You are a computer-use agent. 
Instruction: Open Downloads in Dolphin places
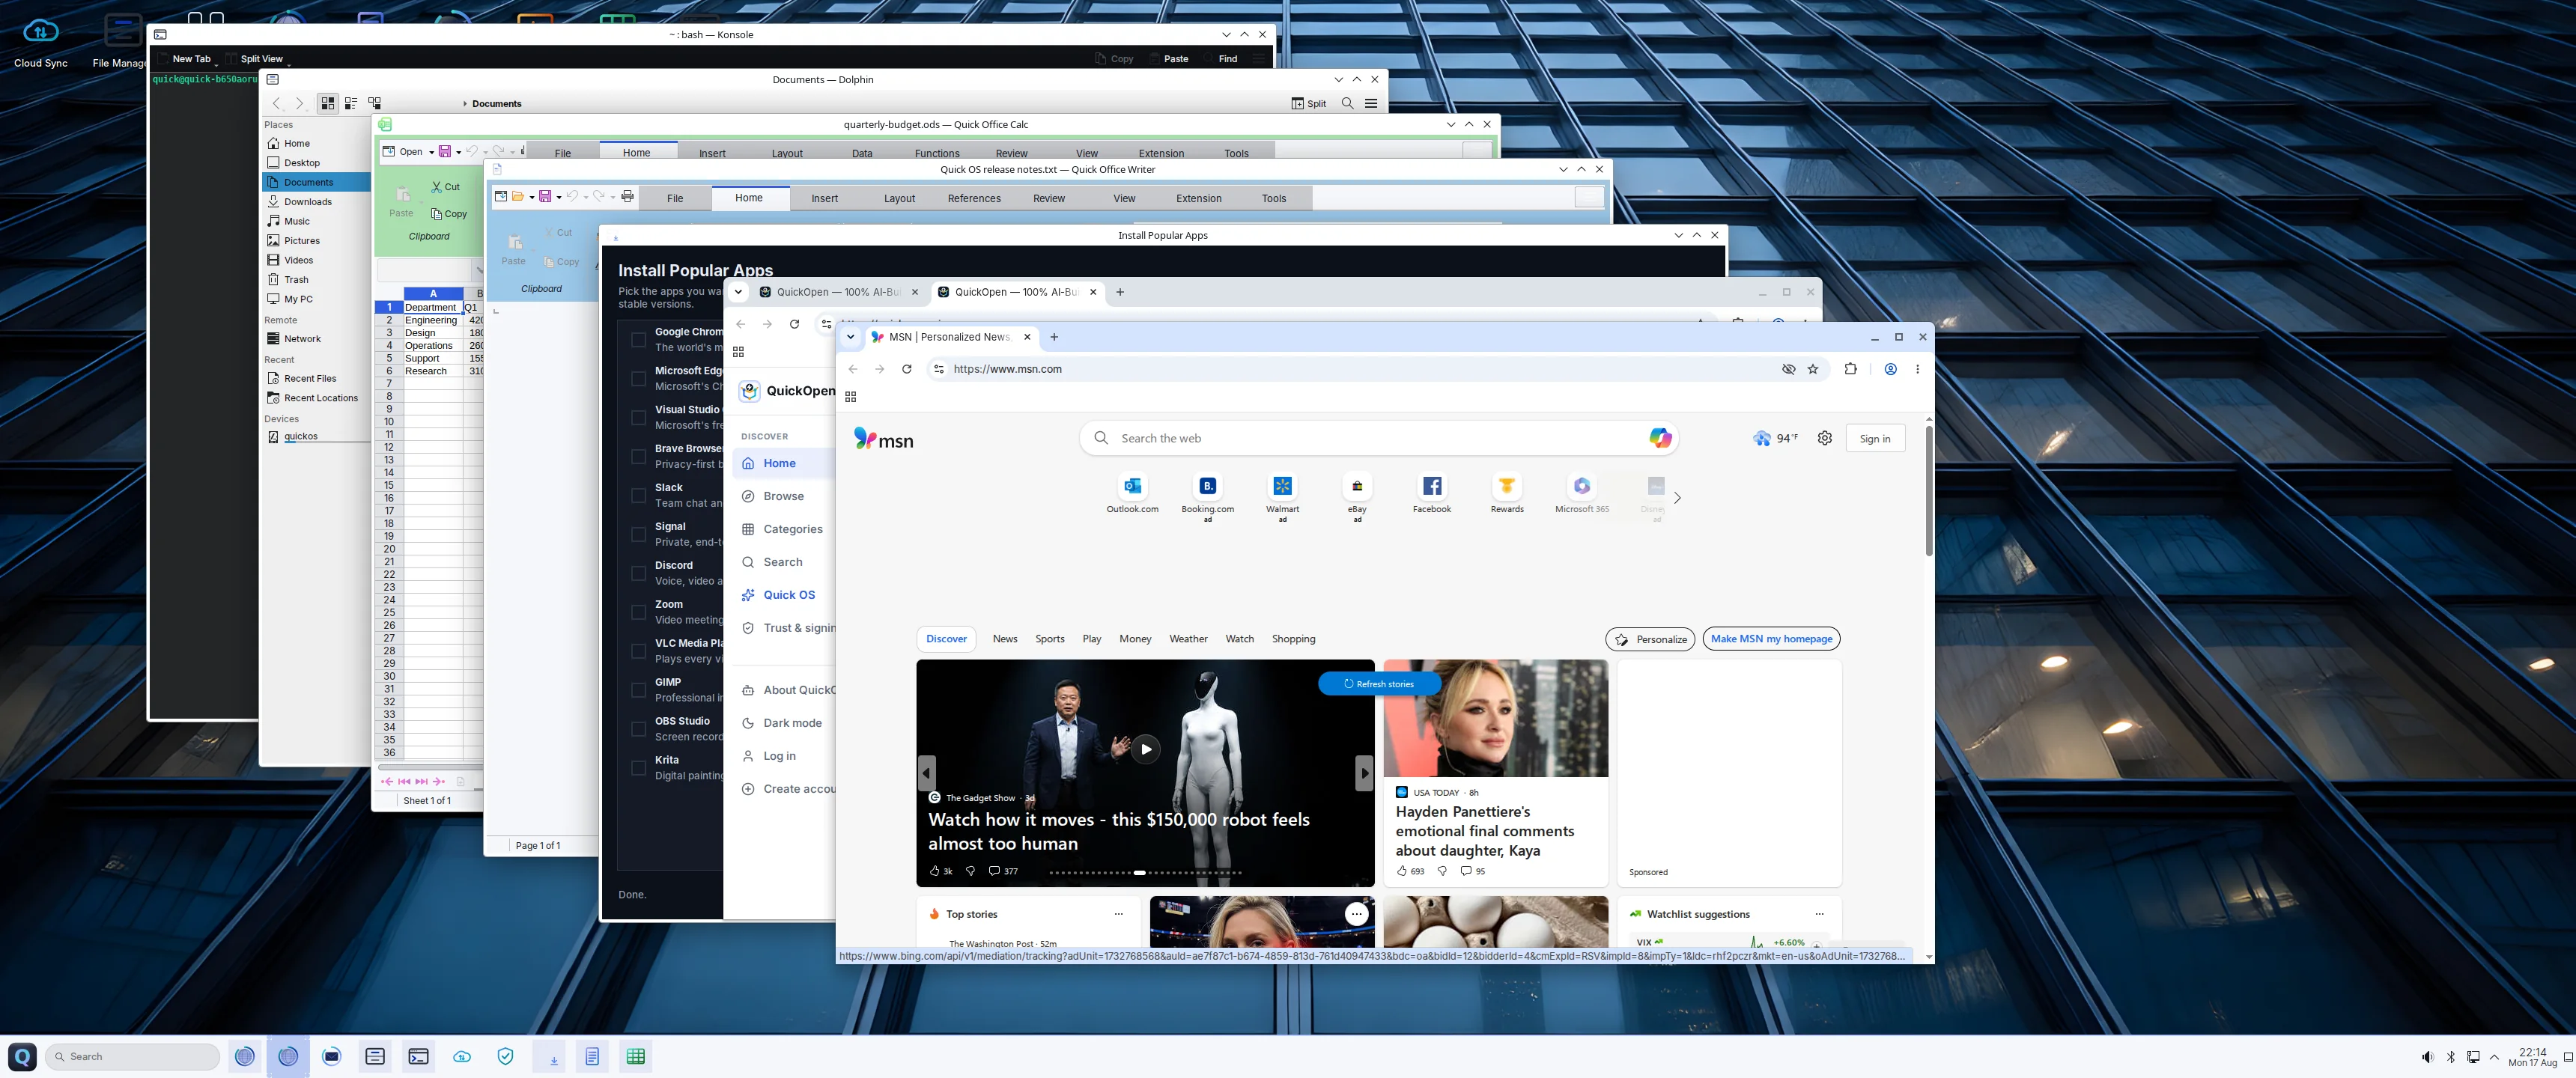307,201
